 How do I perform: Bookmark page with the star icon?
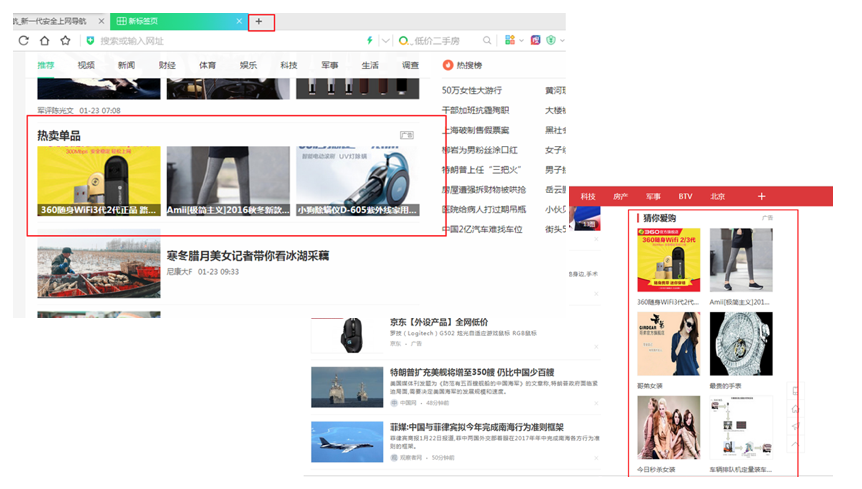coord(65,41)
